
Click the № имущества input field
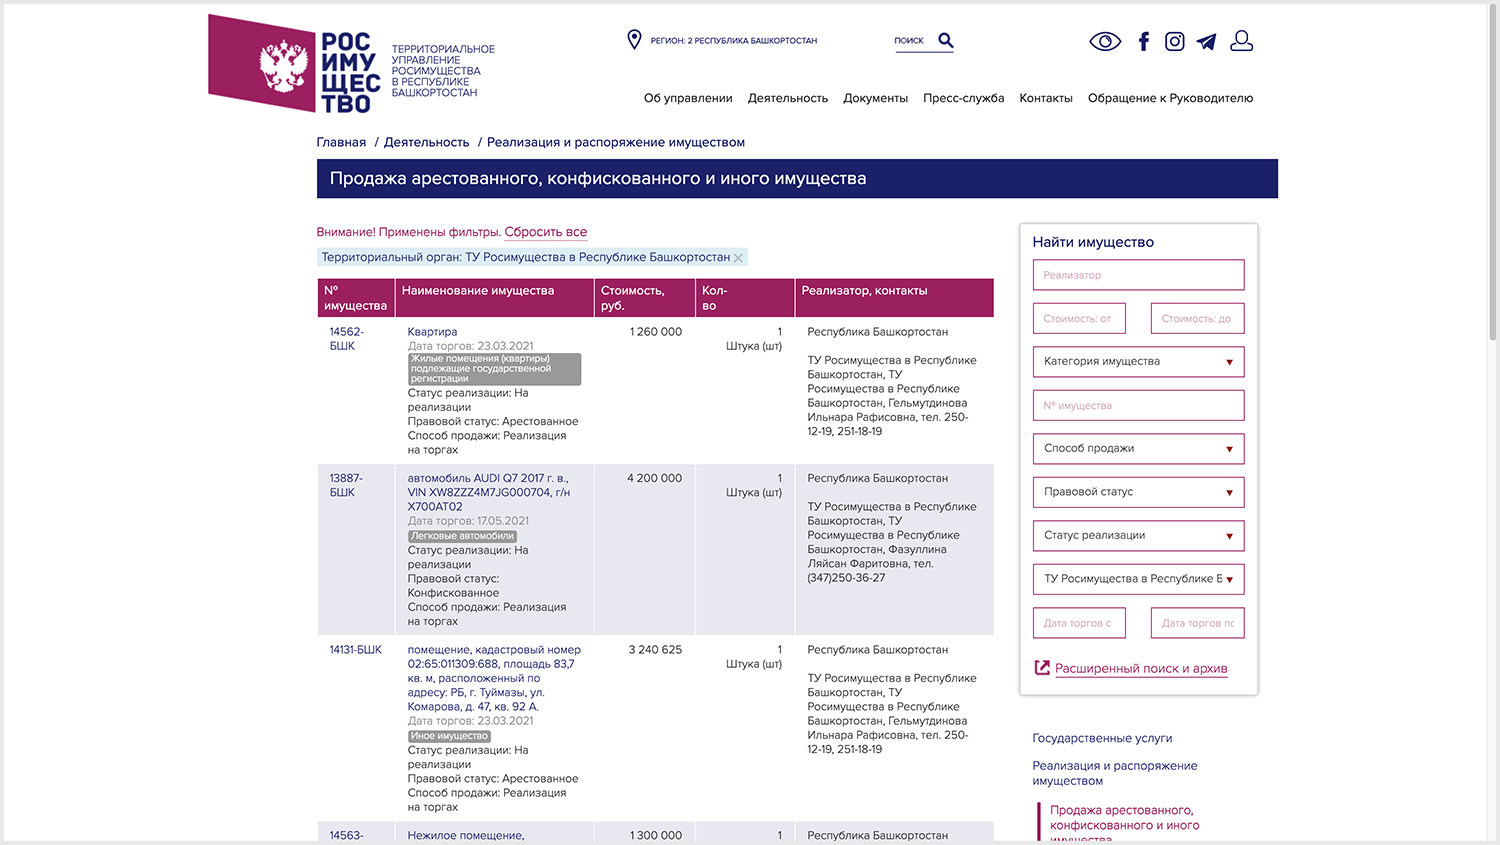click(x=1138, y=405)
